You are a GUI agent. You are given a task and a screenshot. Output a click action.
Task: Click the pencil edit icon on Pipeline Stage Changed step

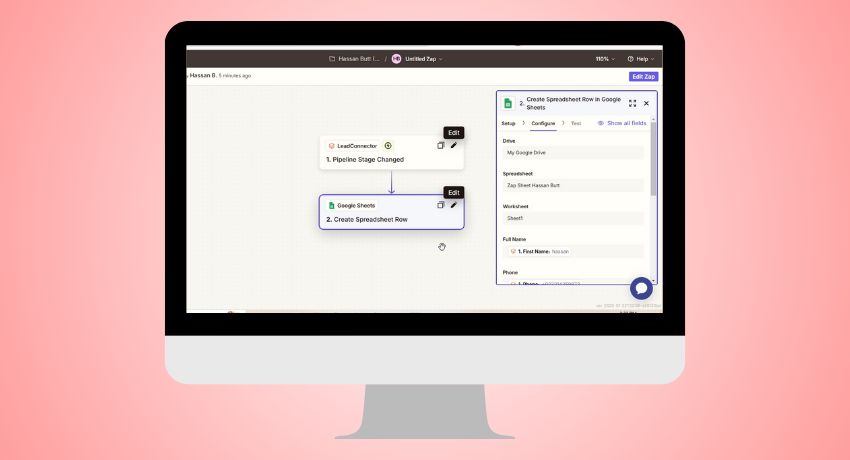453,145
